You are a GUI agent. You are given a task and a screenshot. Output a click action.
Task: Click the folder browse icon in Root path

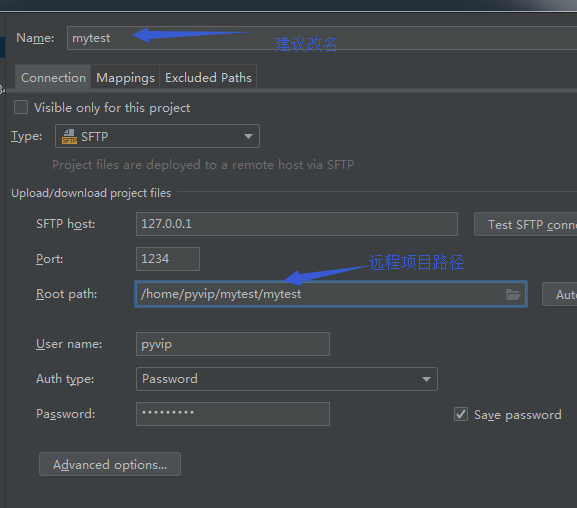coord(513,294)
